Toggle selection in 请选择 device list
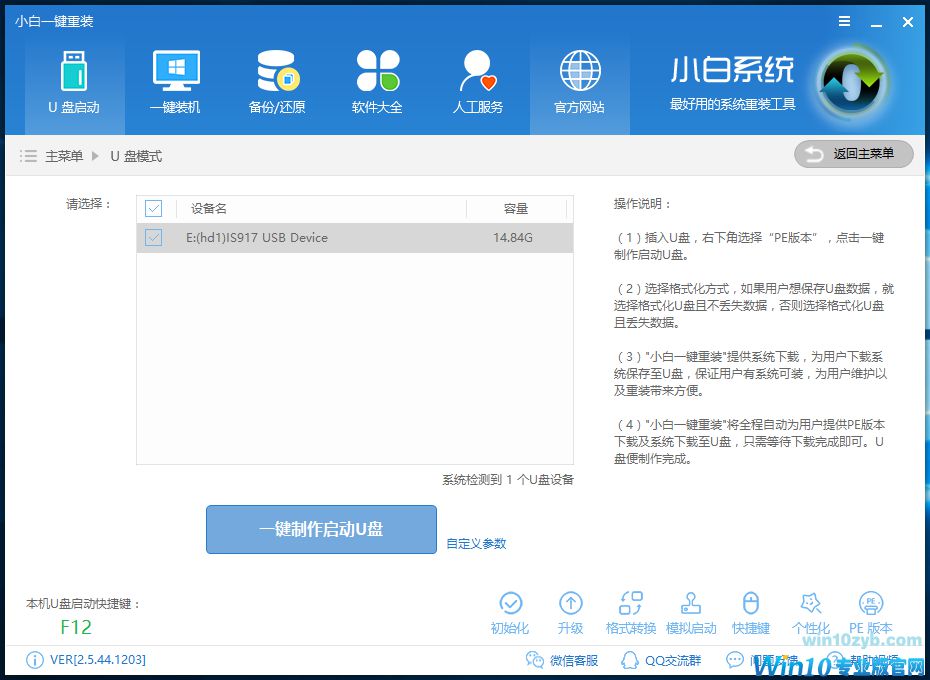This screenshot has width=930, height=680. pyautogui.click(x=153, y=238)
